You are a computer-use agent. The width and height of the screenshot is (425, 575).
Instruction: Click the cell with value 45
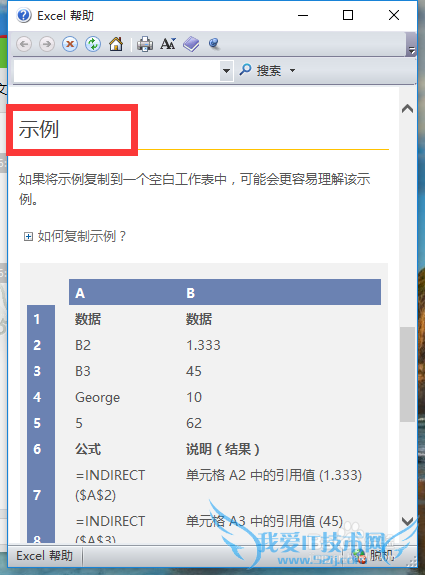[x=194, y=371]
